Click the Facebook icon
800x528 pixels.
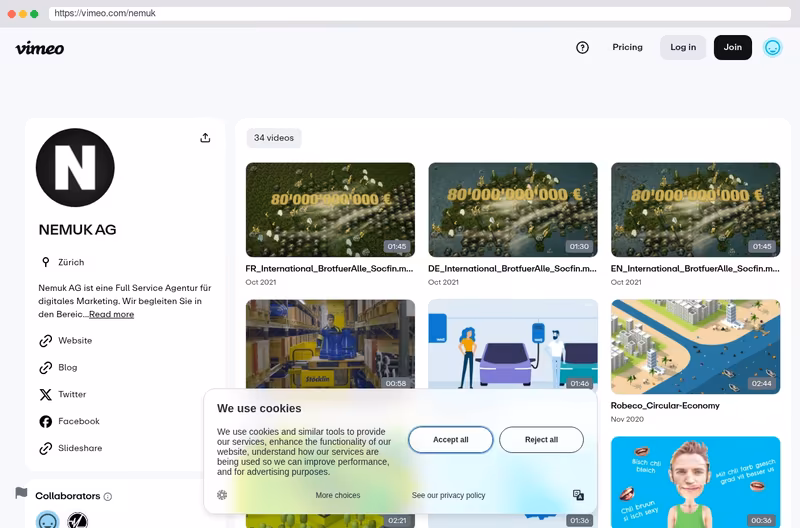(45, 421)
